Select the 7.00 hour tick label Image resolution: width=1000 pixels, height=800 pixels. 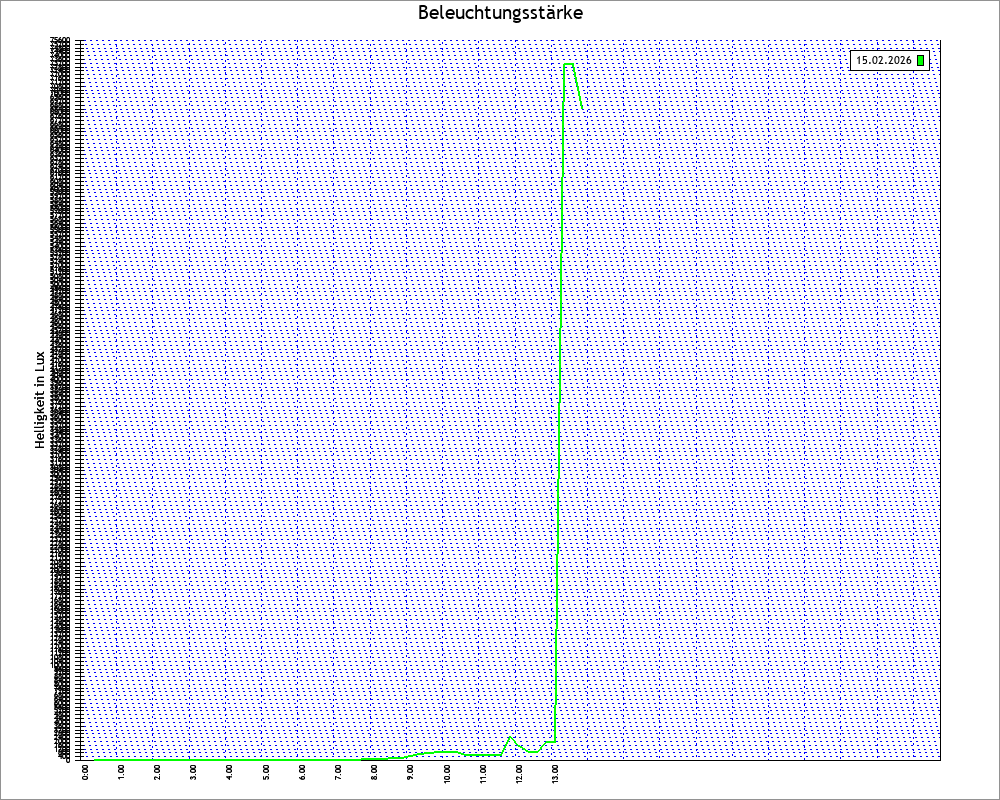pyautogui.click(x=338, y=773)
